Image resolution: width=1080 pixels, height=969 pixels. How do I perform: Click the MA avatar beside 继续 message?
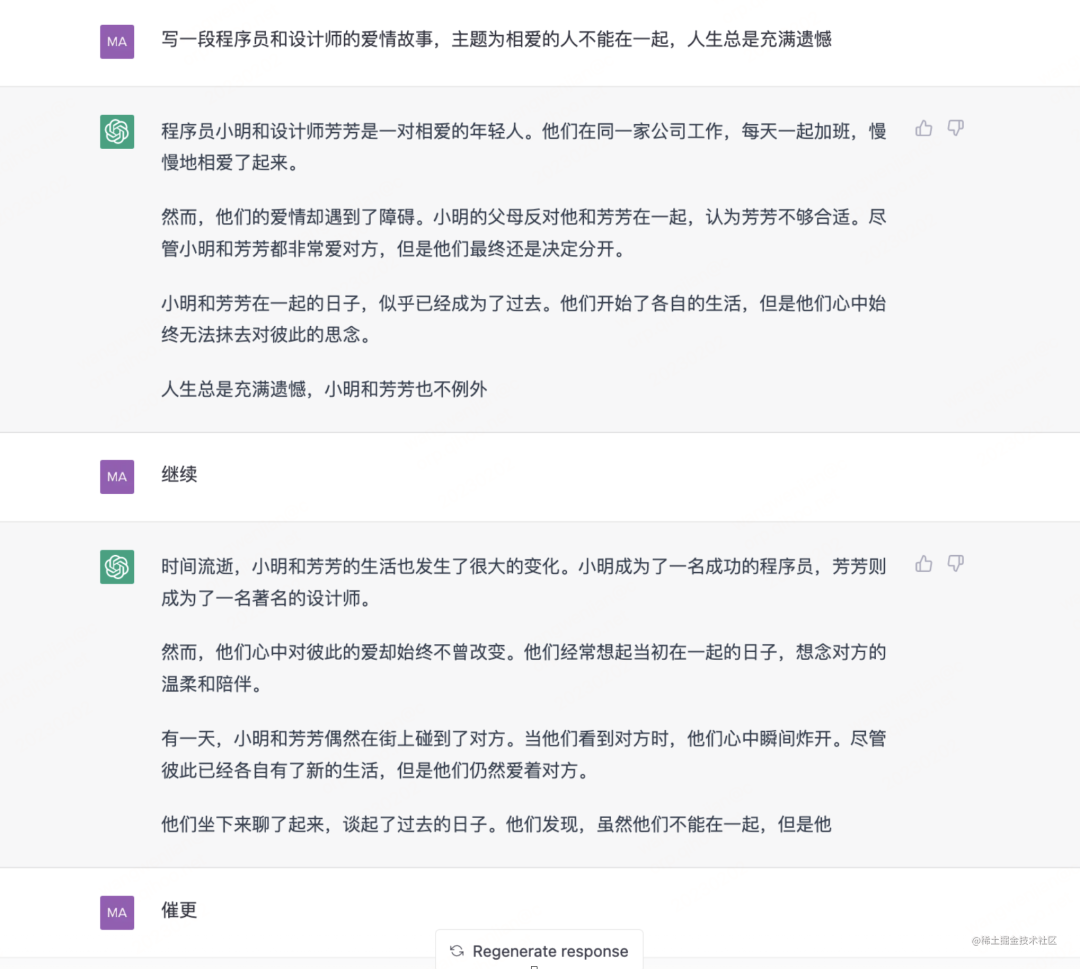117,477
